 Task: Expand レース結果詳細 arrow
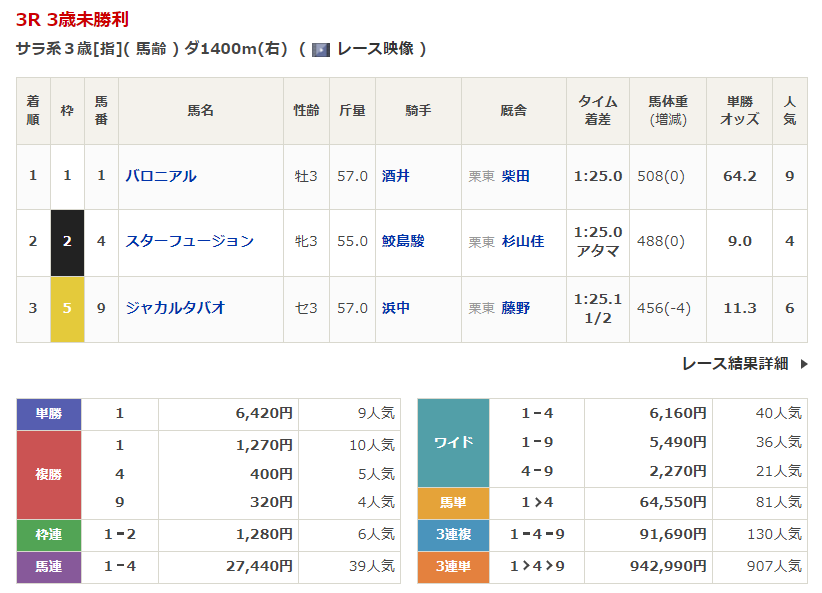click(x=804, y=364)
